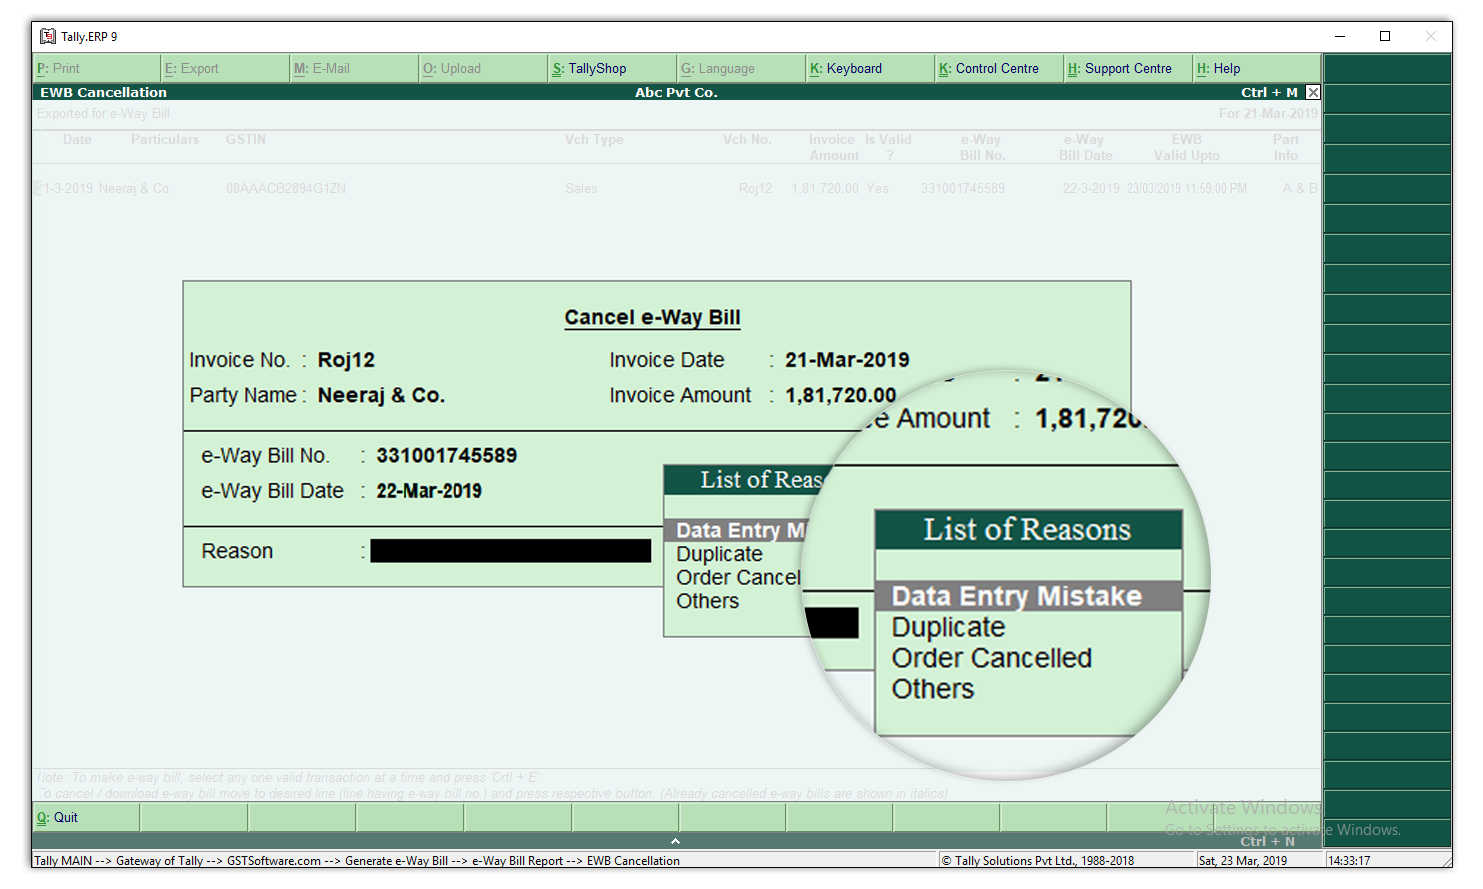The height and width of the screenshot is (889, 1483).
Task: Click the navigation path in status bar
Action: tap(357, 860)
